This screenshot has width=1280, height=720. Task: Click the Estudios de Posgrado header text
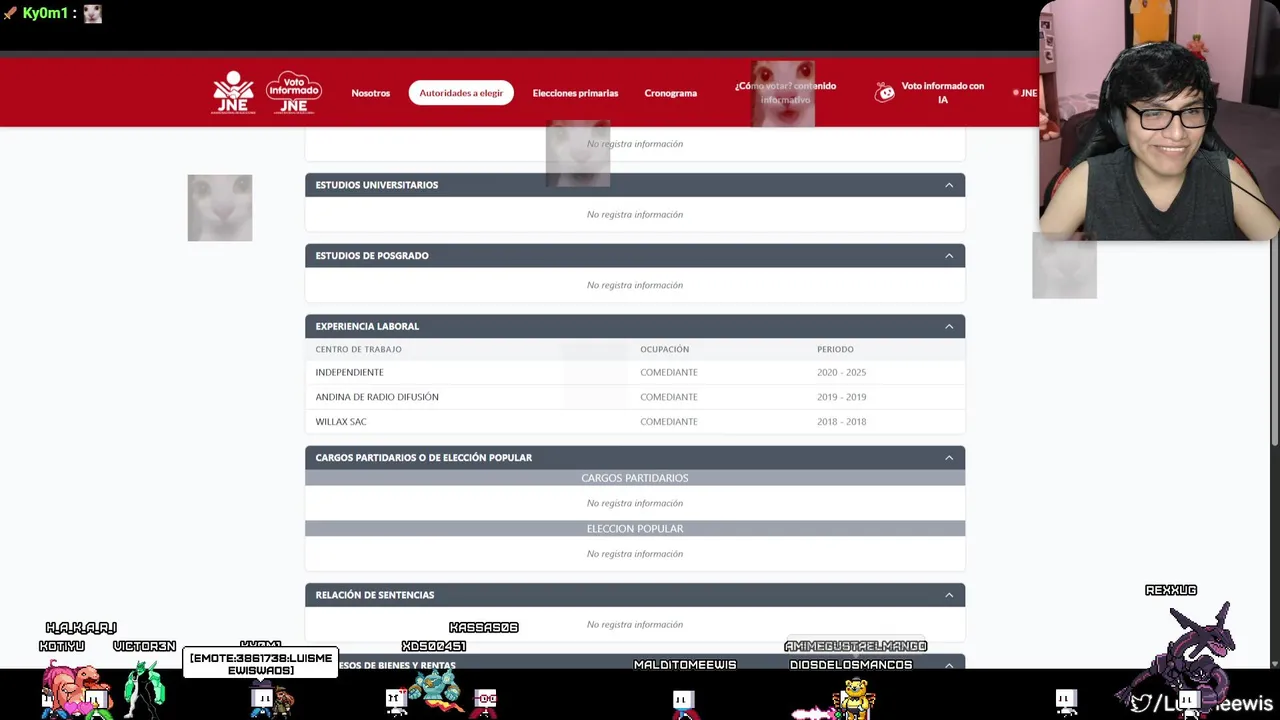pyautogui.click(x=372, y=256)
